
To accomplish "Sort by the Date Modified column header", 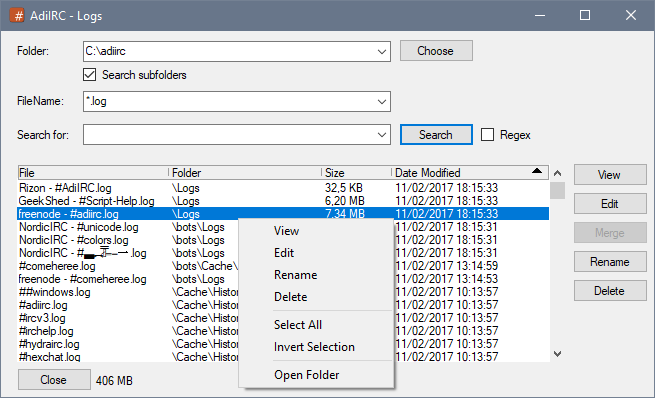I will pyautogui.click(x=470, y=173).
